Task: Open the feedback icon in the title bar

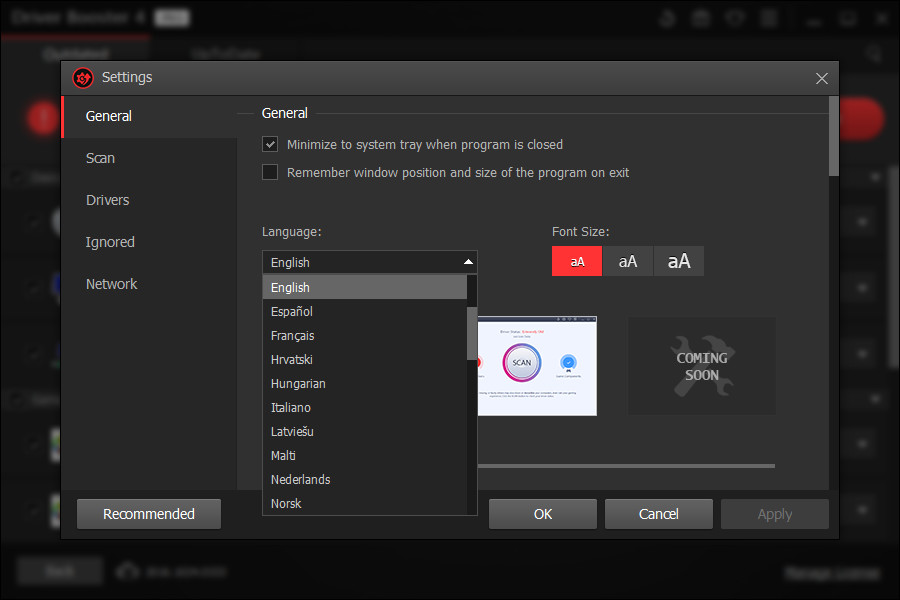Action: point(666,17)
